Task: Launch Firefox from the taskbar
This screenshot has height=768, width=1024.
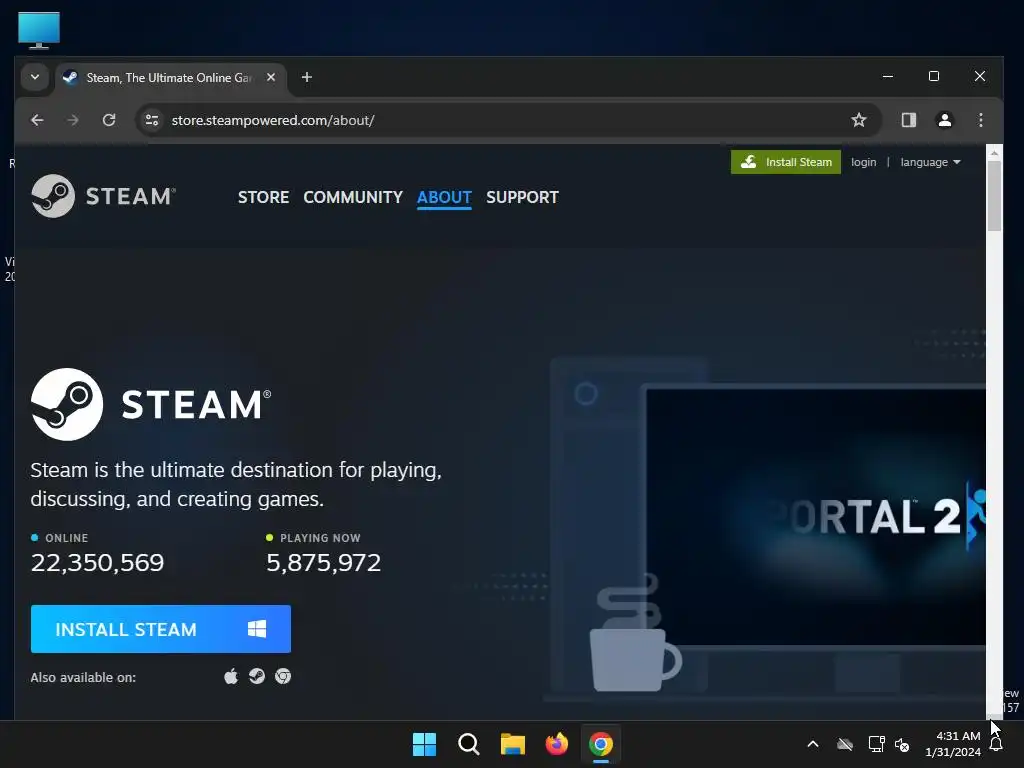Action: pos(556,744)
